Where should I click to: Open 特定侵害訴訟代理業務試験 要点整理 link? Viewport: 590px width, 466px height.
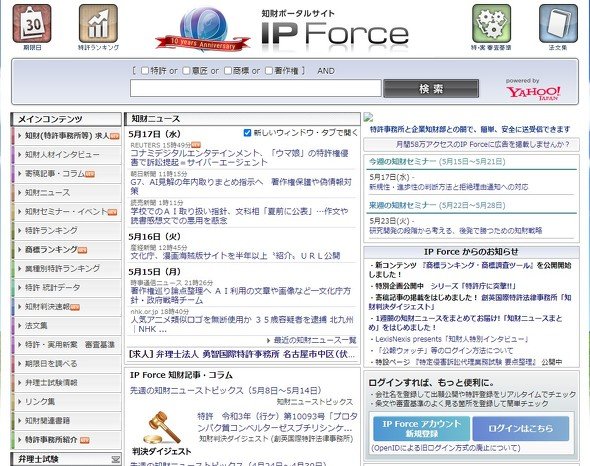point(475,362)
